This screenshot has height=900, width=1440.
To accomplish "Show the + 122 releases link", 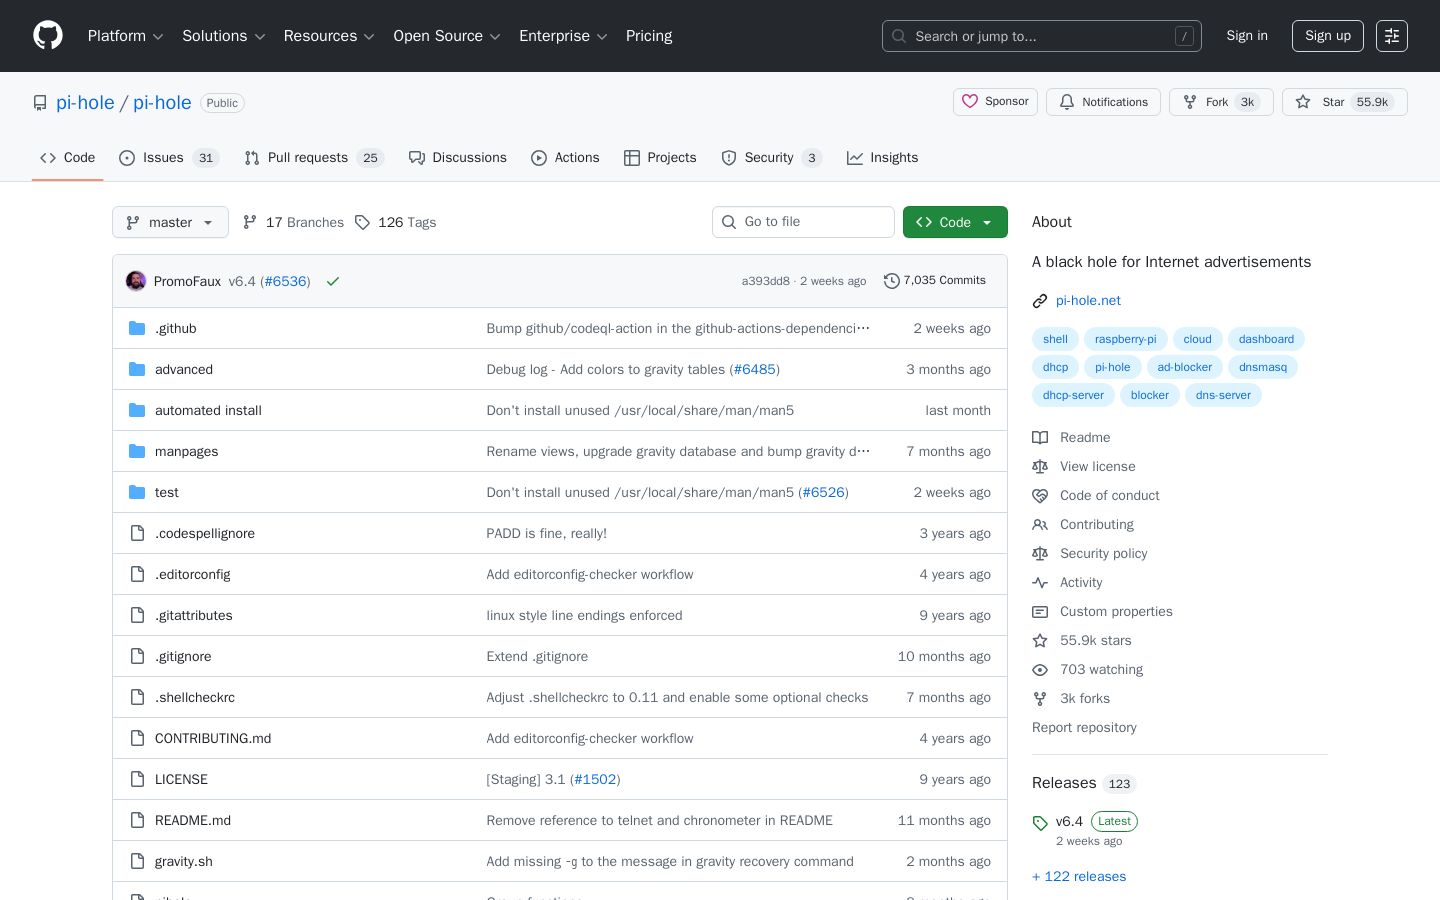I will pyautogui.click(x=1079, y=876).
